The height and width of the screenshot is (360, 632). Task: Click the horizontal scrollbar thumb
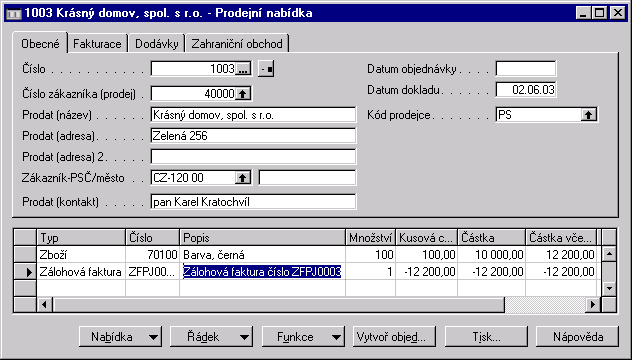click(x=279, y=304)
